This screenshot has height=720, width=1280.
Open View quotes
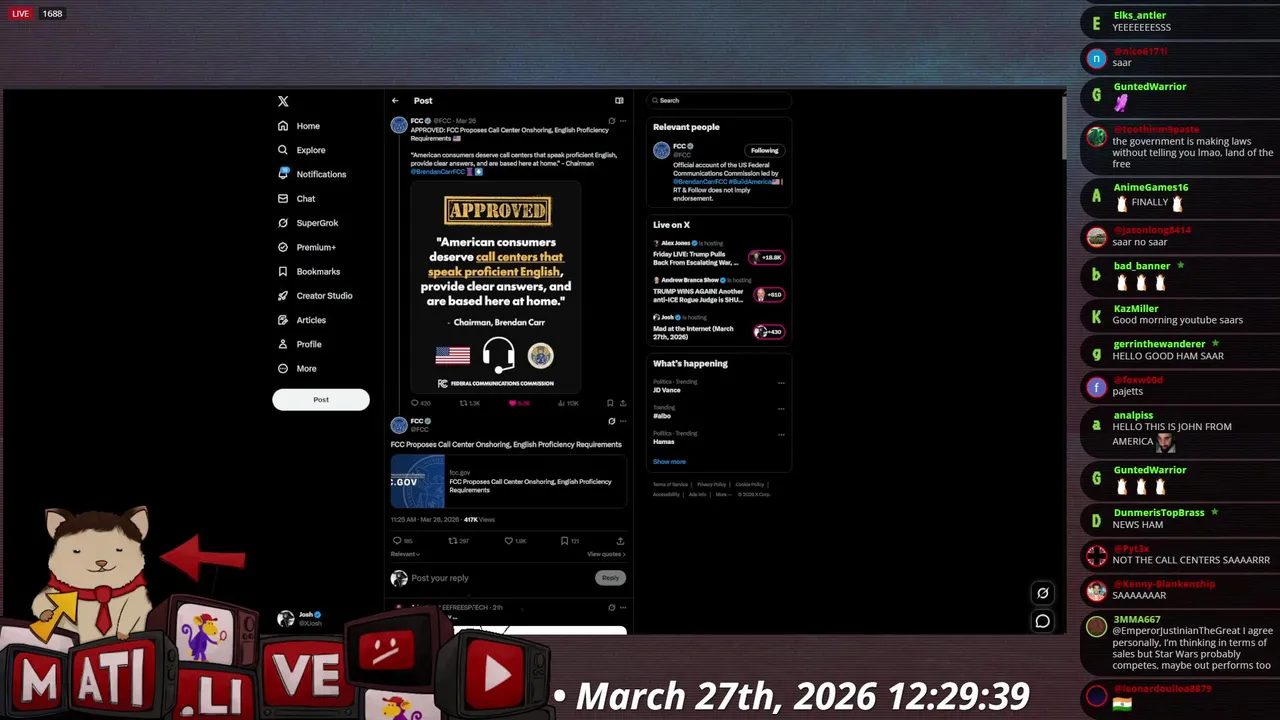click(606, 554)
